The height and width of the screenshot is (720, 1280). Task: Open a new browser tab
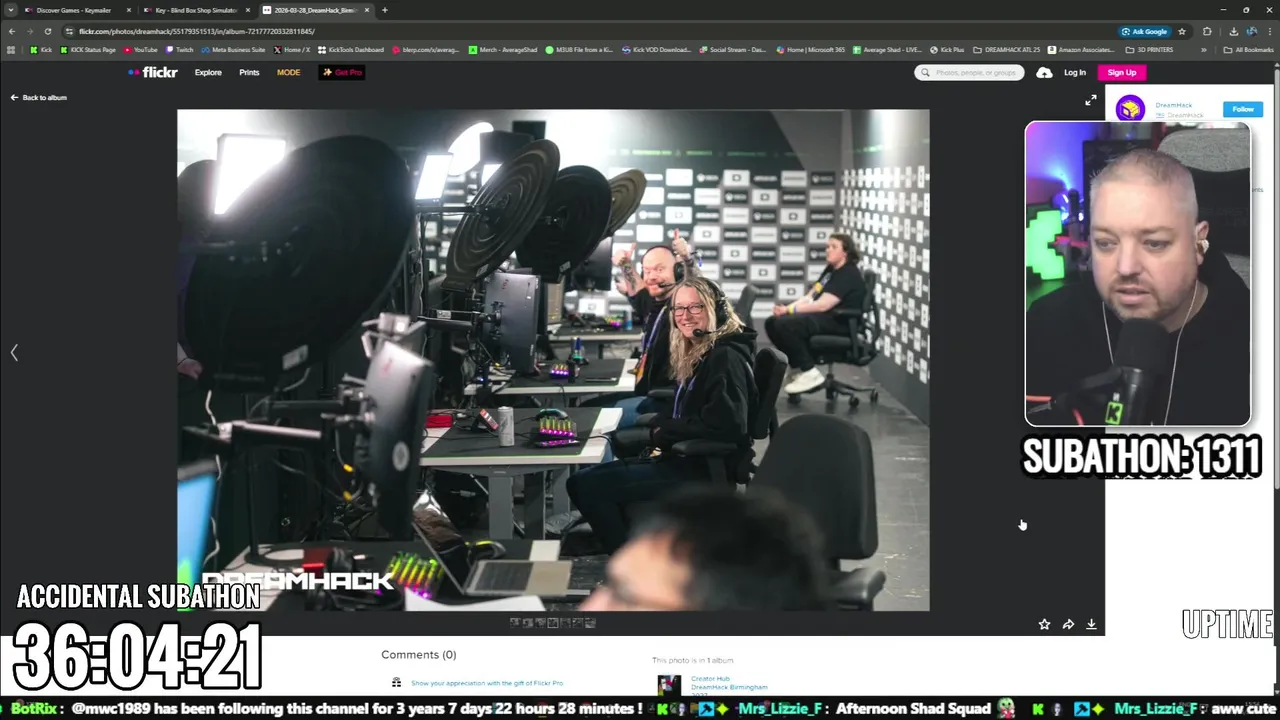coord(385,10)
